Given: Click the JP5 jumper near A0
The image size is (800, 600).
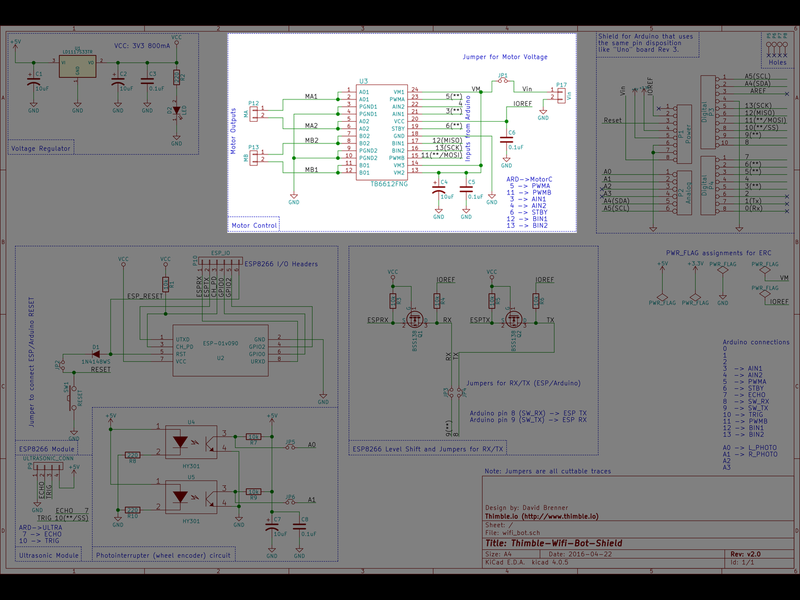Looking at the screenshot, I should (x=290, y=445).
